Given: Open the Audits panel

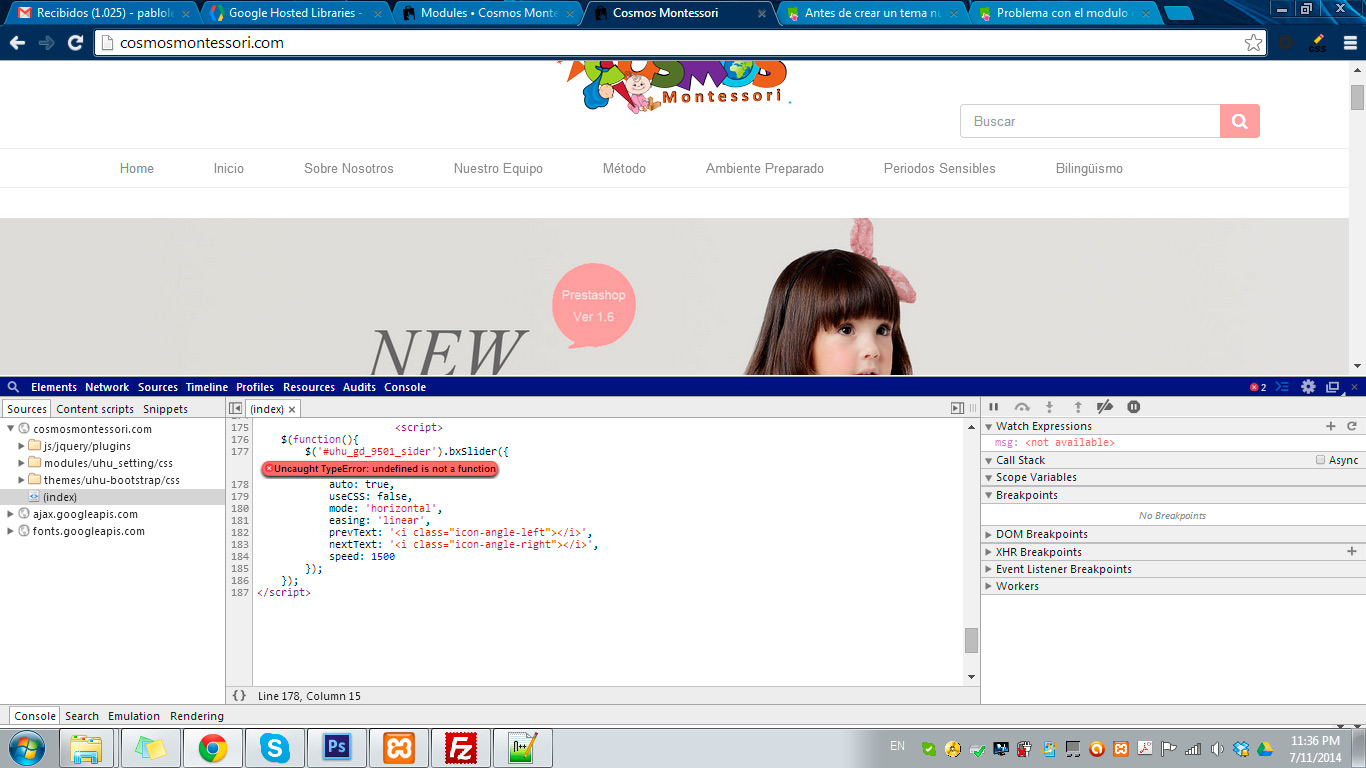Looking at the screenshot, I should pyautogui.click(x=360, y=387).
